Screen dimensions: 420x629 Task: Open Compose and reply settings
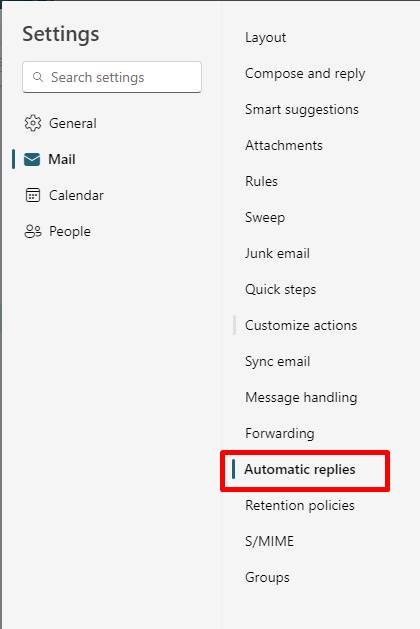pyautogui.click(x=305, y=74)
